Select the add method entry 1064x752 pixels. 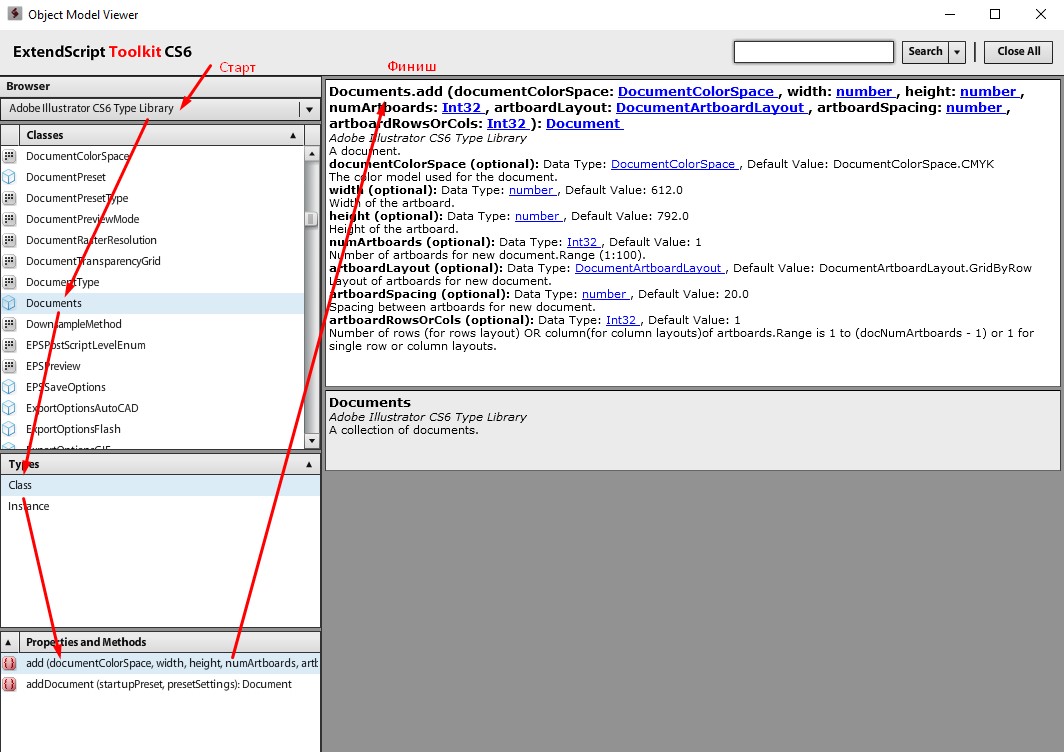(160, 663)
